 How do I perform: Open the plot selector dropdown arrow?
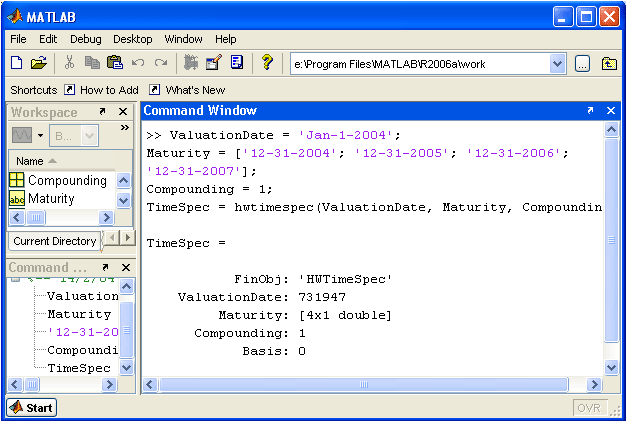(40, 135)
